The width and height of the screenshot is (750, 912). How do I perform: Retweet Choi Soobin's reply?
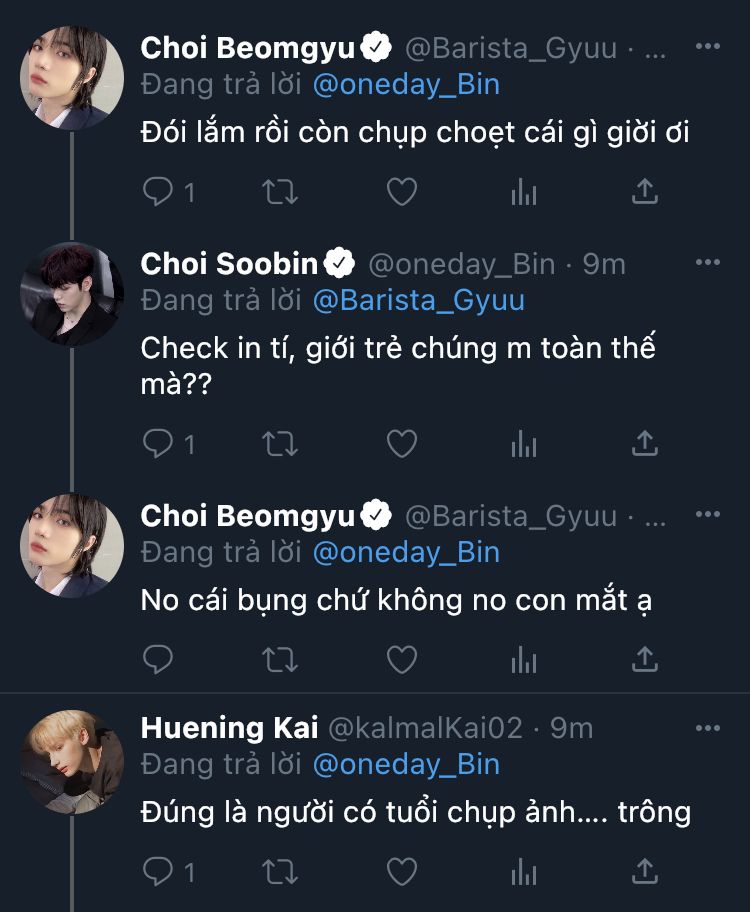(x=280, y=443)
